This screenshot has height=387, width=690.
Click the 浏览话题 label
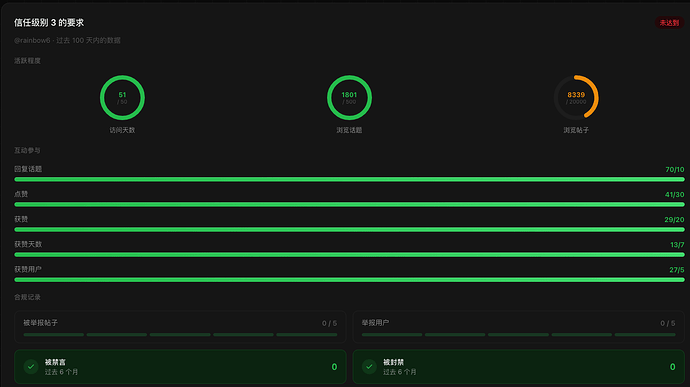point(349,130)
